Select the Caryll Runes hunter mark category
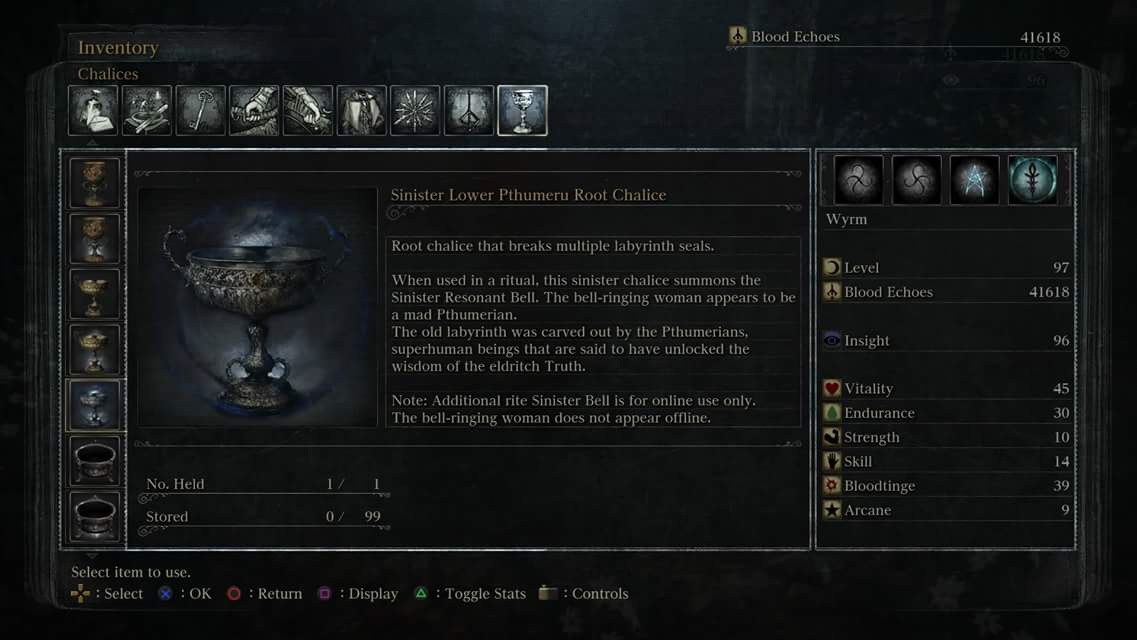 click(468, 110)
